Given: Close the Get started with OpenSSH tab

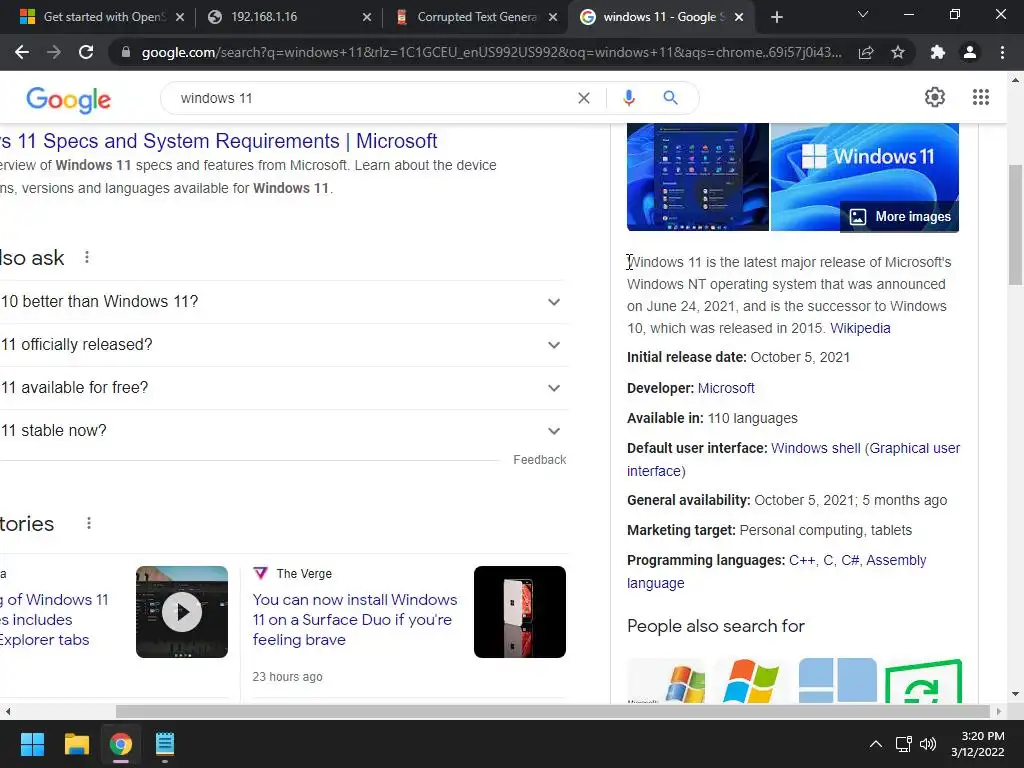Looking at the screenshot, I should [x=180, y=17].
